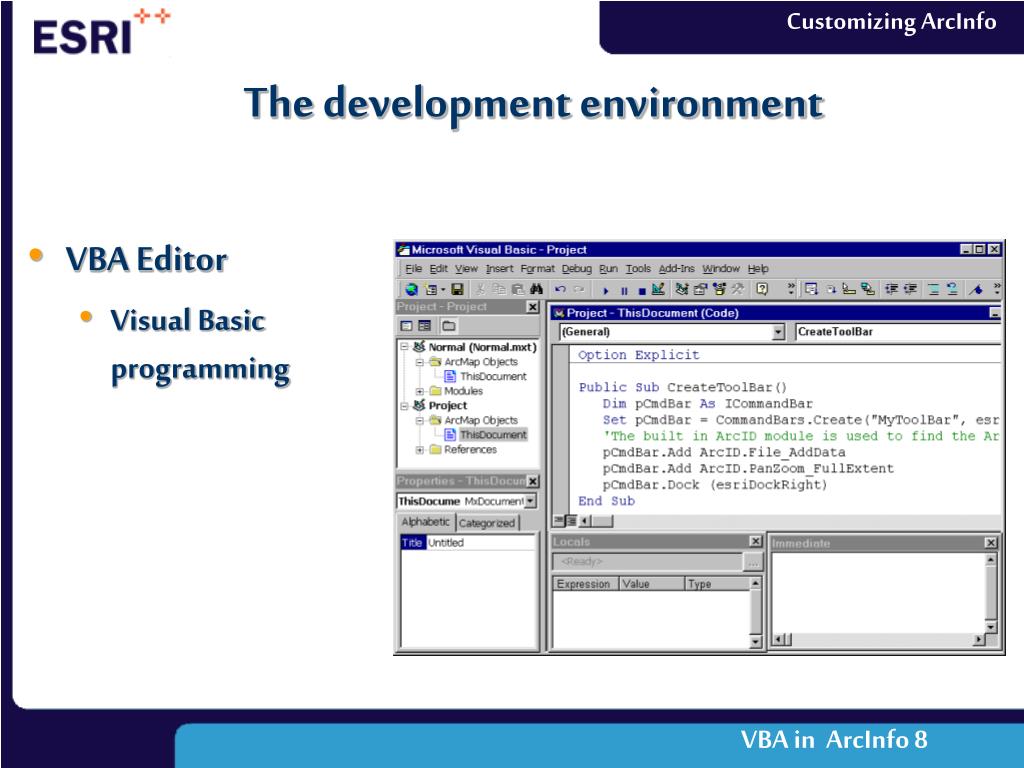Open the Edit menu

tap(438, 268)
